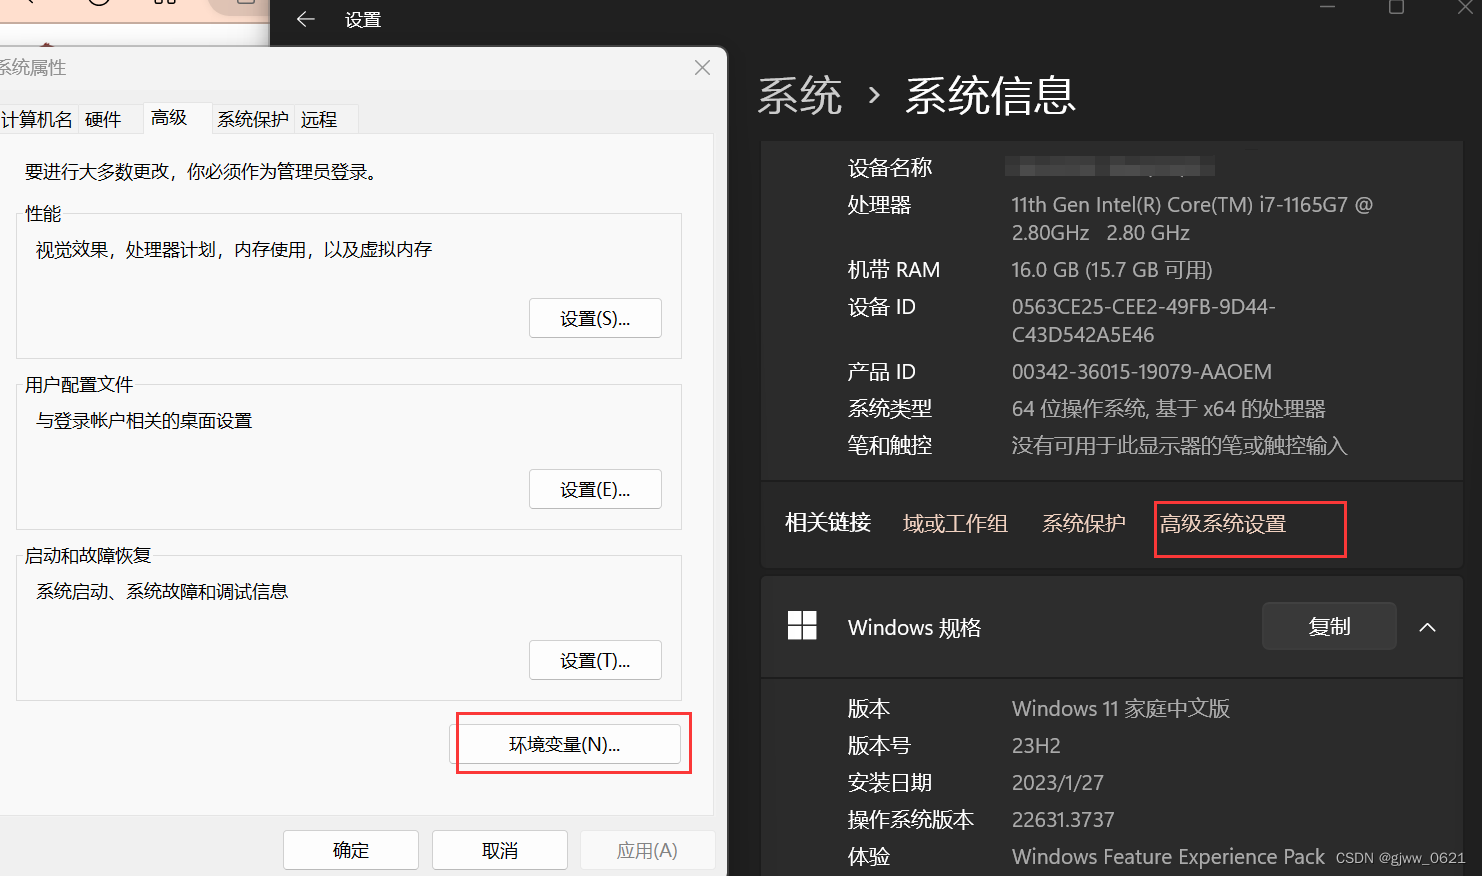1482x876 pixels.
Task: Click the 应用 apply button
Action: pos(647,850)
